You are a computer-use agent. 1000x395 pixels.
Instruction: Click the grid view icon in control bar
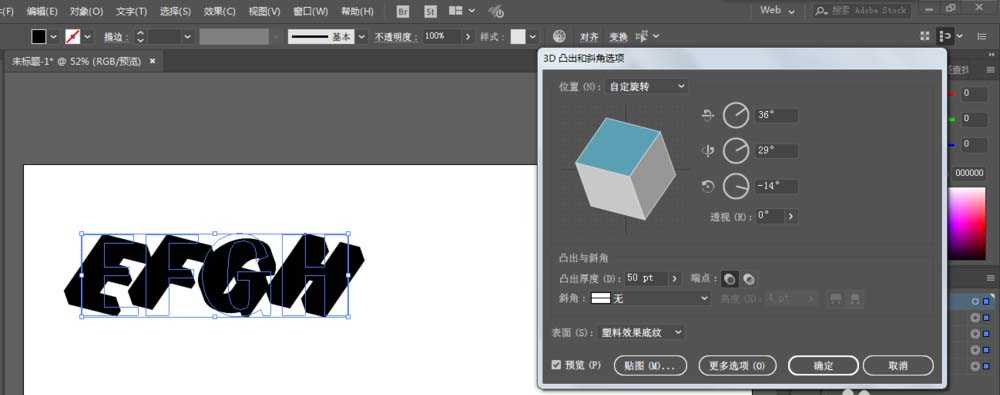(925, 36)
